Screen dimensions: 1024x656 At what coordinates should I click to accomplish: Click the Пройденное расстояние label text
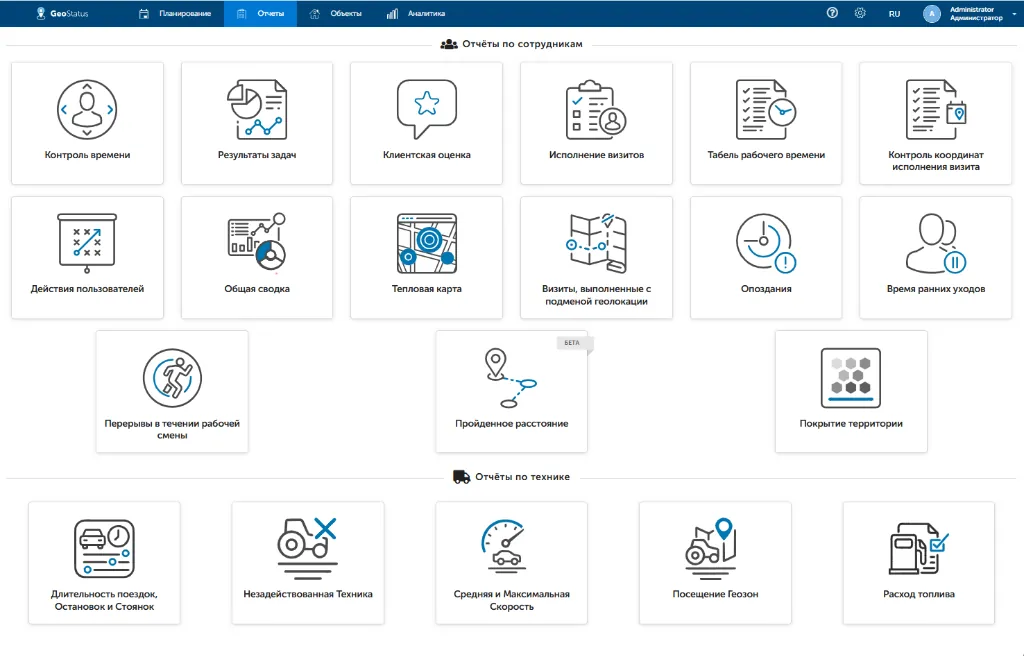coord(511,423)
